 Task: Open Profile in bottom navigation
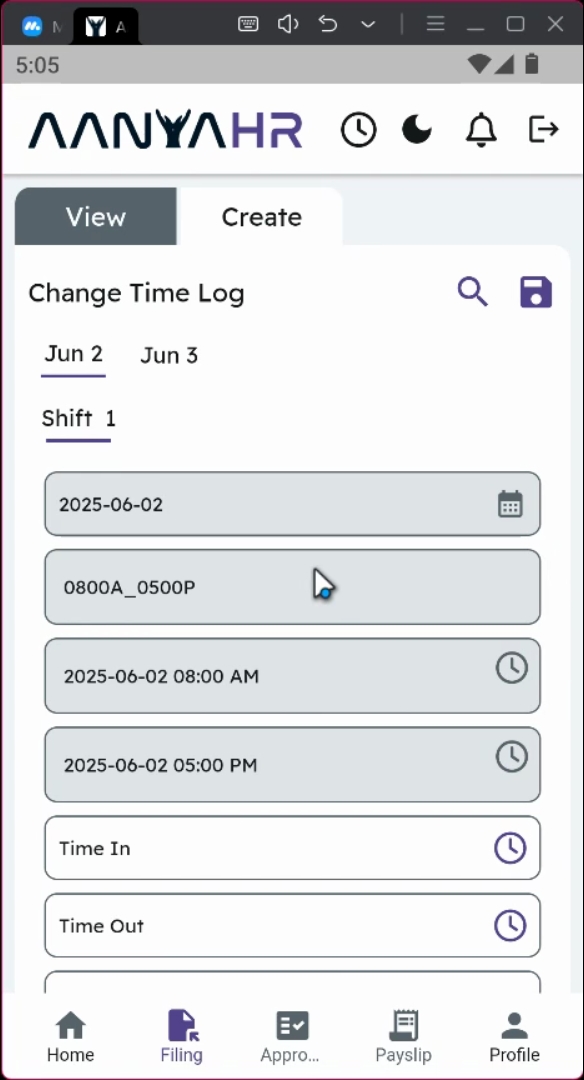[514, 1036]
